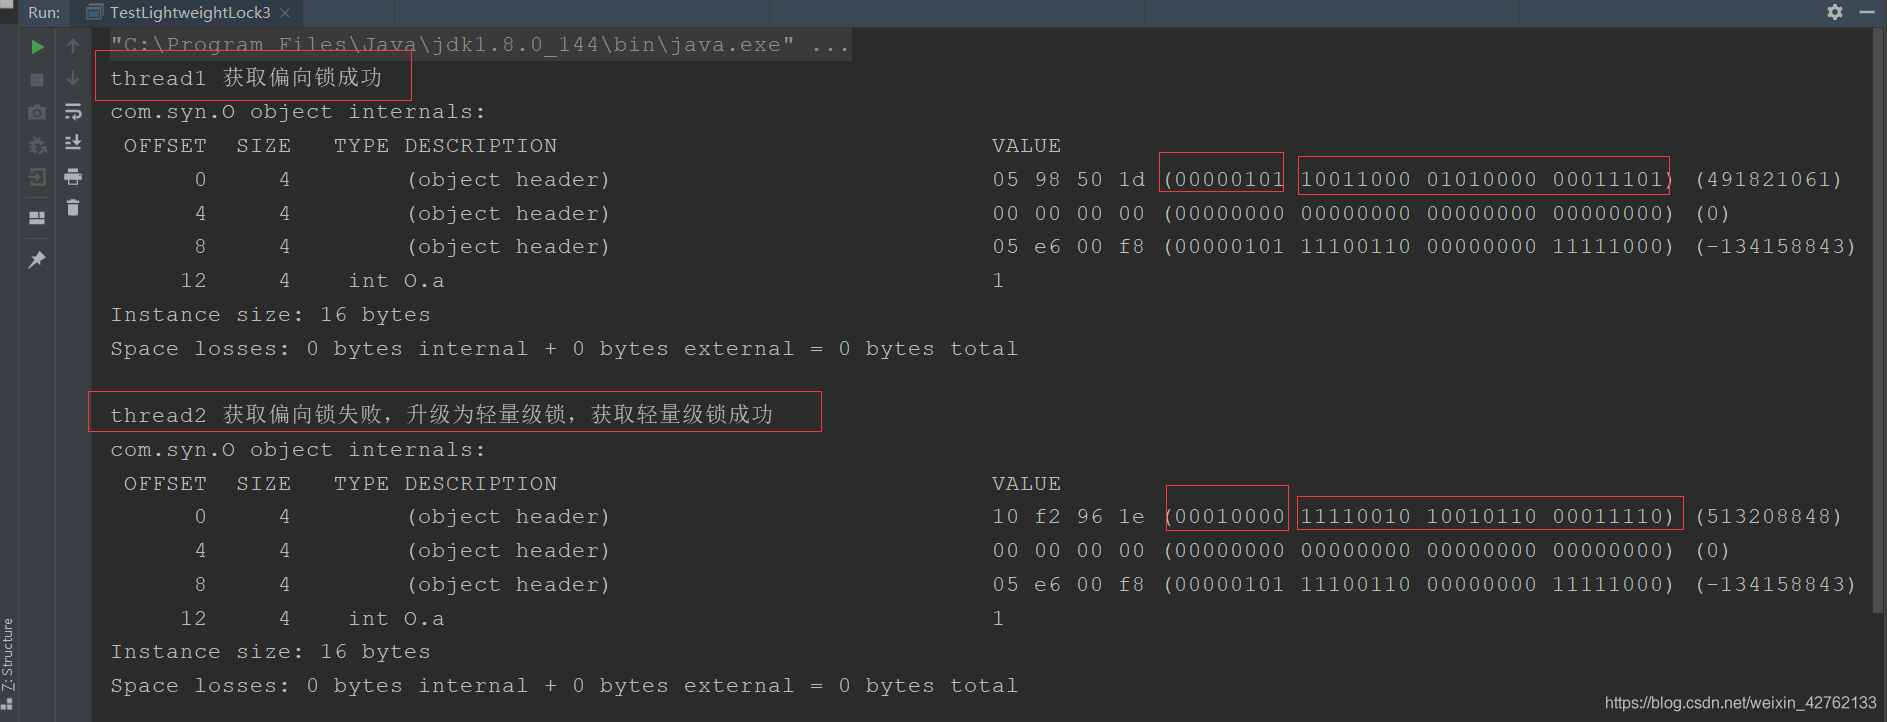Open the Z: Structure side tab
1887x722 pixels.
(8, 654)
